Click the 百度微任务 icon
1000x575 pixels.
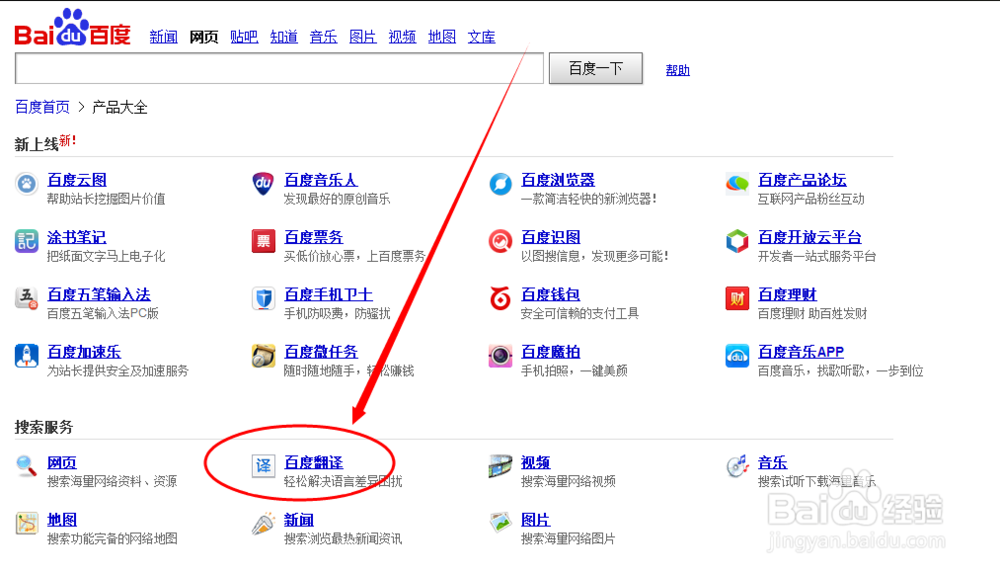tap(263, 356)
